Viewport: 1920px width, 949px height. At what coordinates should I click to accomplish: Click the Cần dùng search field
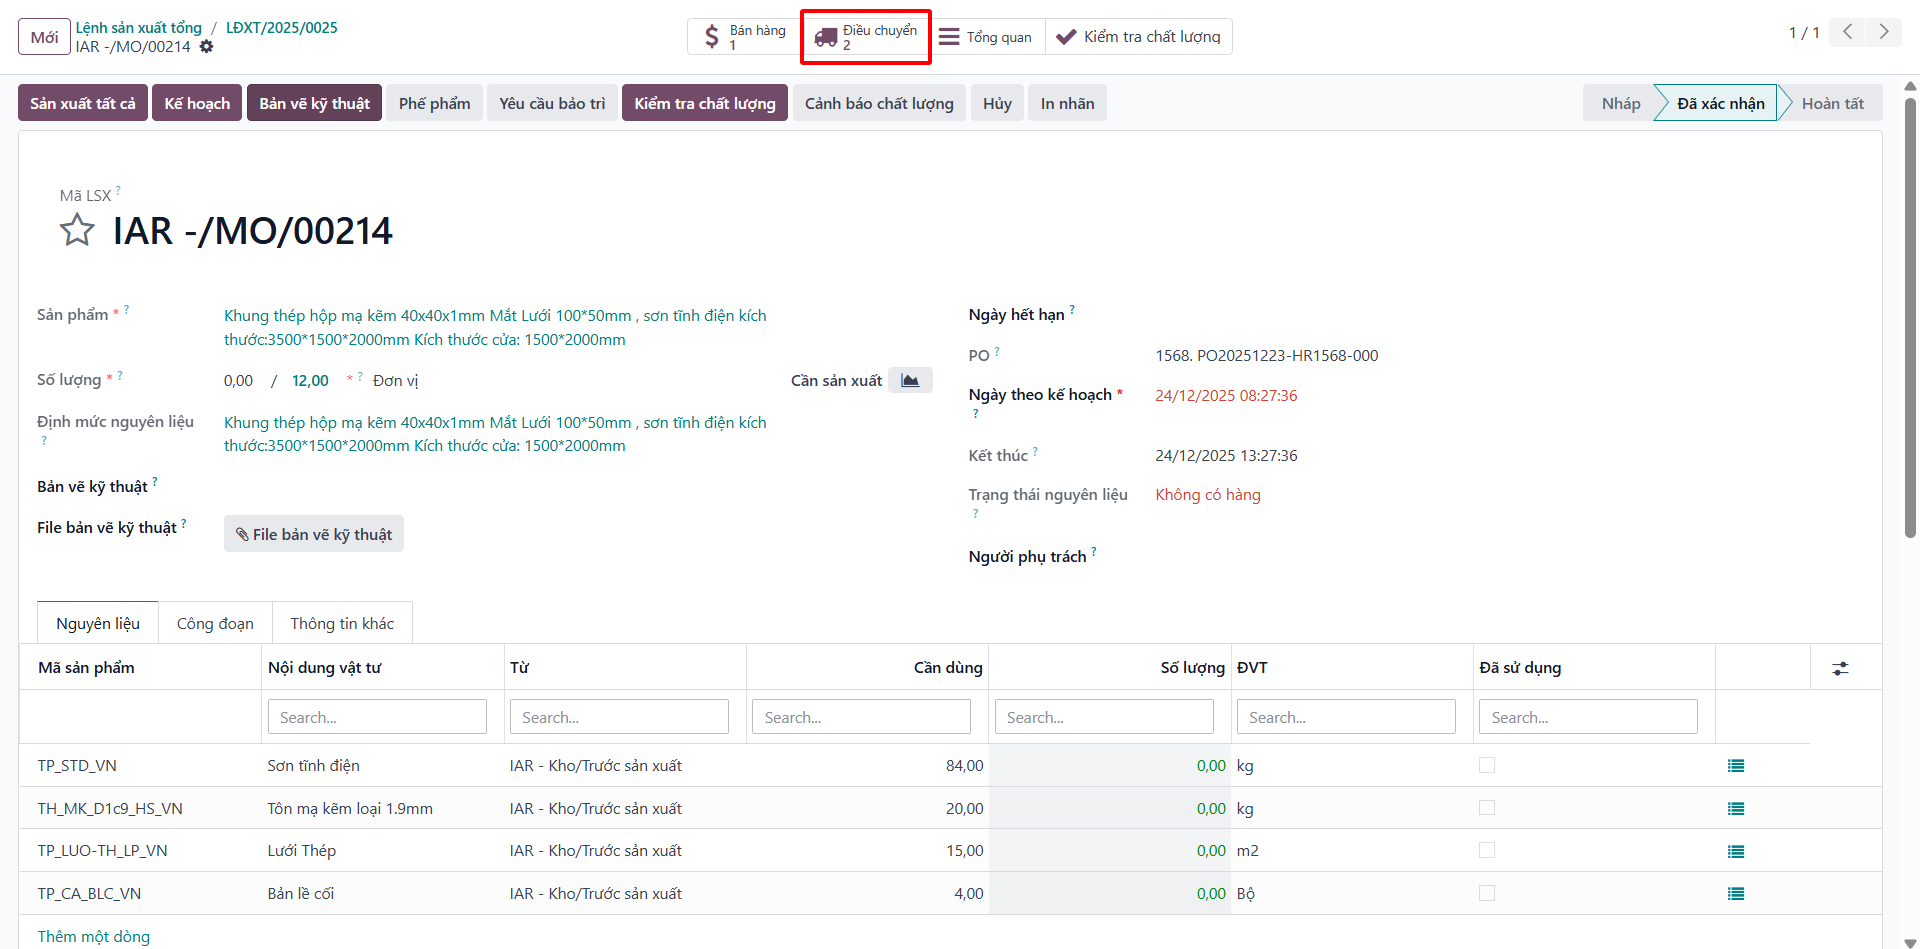point(861,717)
